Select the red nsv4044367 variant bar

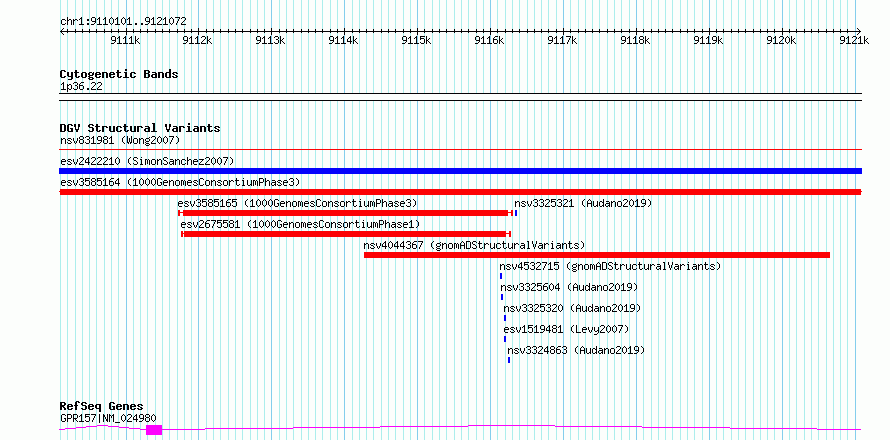coord(597,255)
